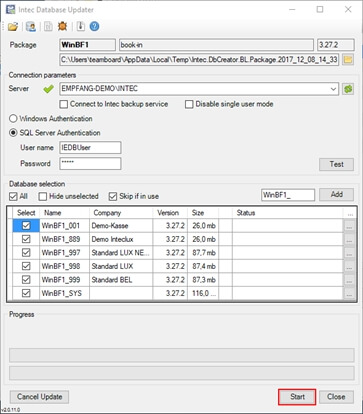This screenshot has width=363, height=414.
Task: Click the greyed-out document toolbar icon
Action: (48, 26)
